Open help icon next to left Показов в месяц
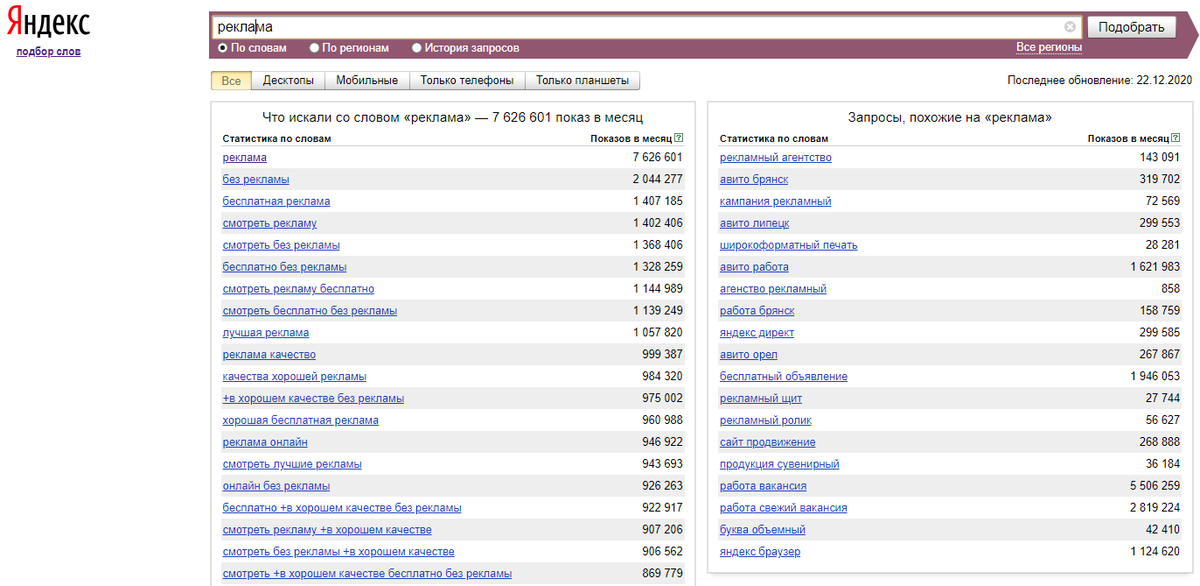Viewport: 1200px width, 586px height. (x=679, y=138)
